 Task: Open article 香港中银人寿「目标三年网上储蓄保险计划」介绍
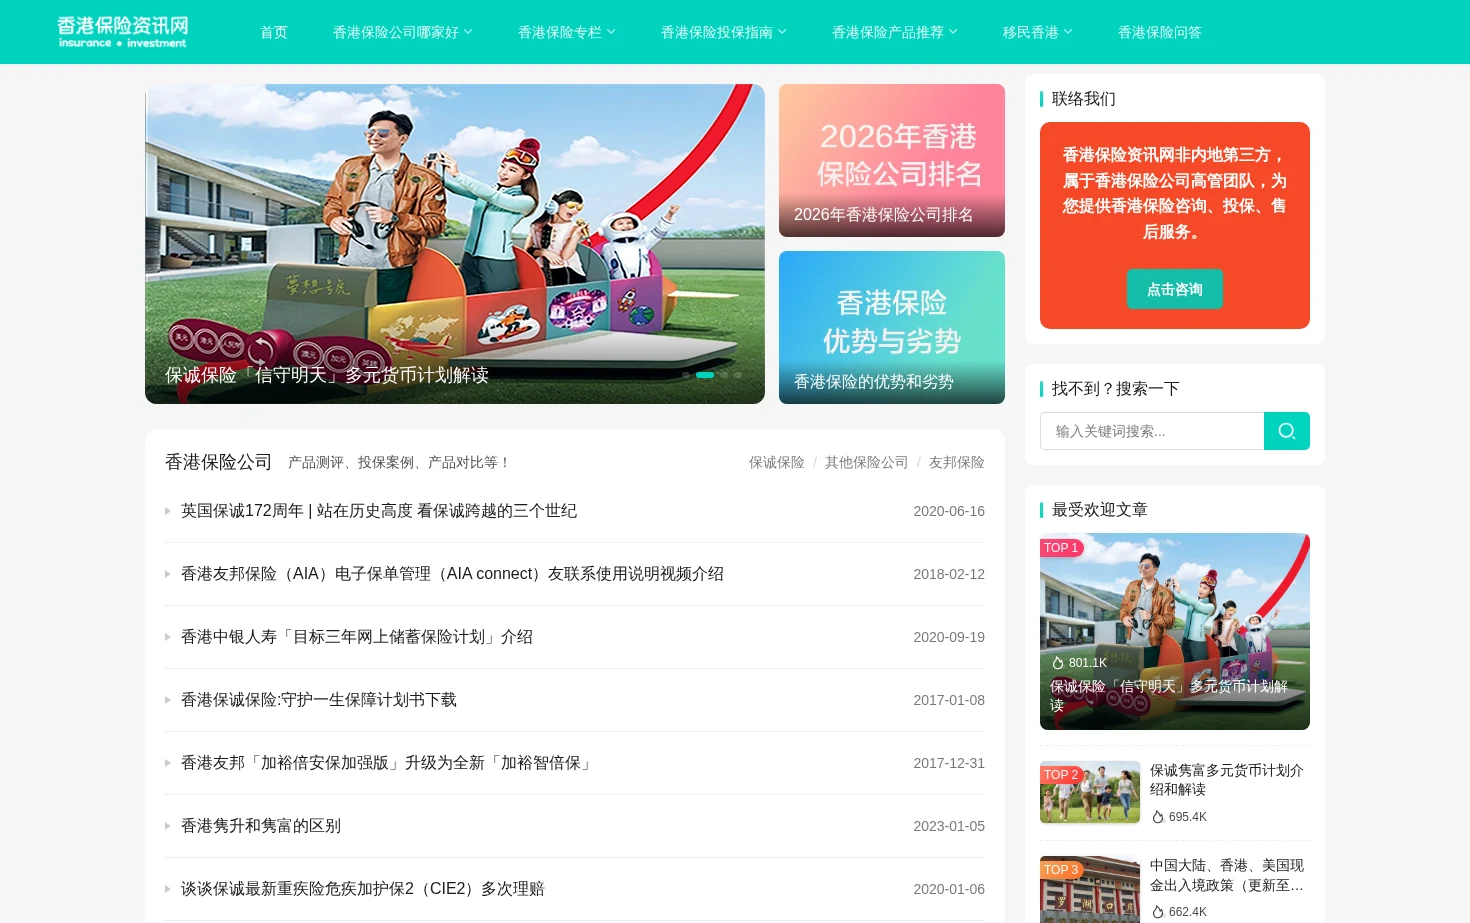[x=357, y=637]
